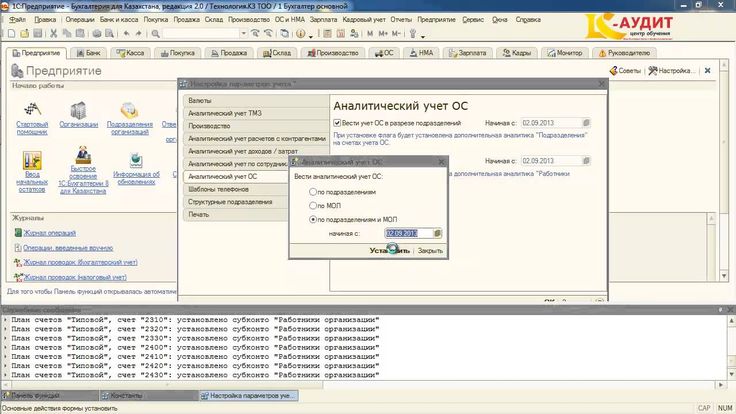Viewport: 736px width, 414px height.
Task: Click messages panel scroll up arrow
Action: coord(731,321)
